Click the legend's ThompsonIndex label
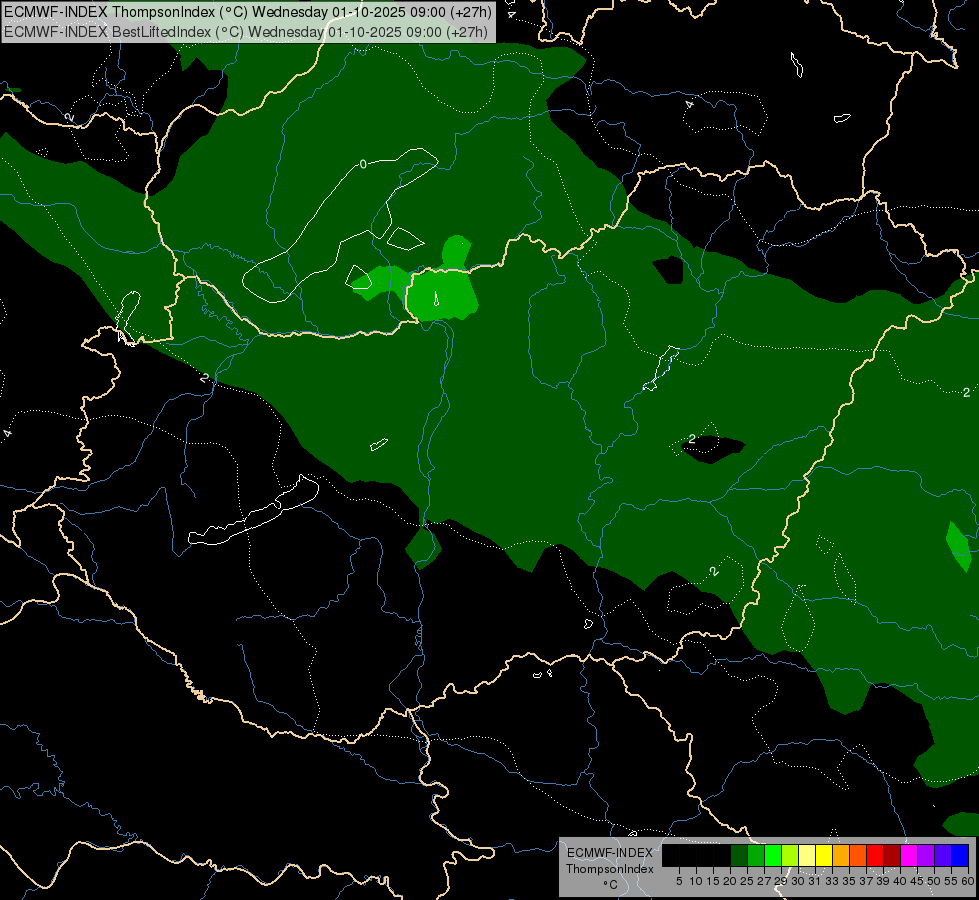 pos(610,869)
